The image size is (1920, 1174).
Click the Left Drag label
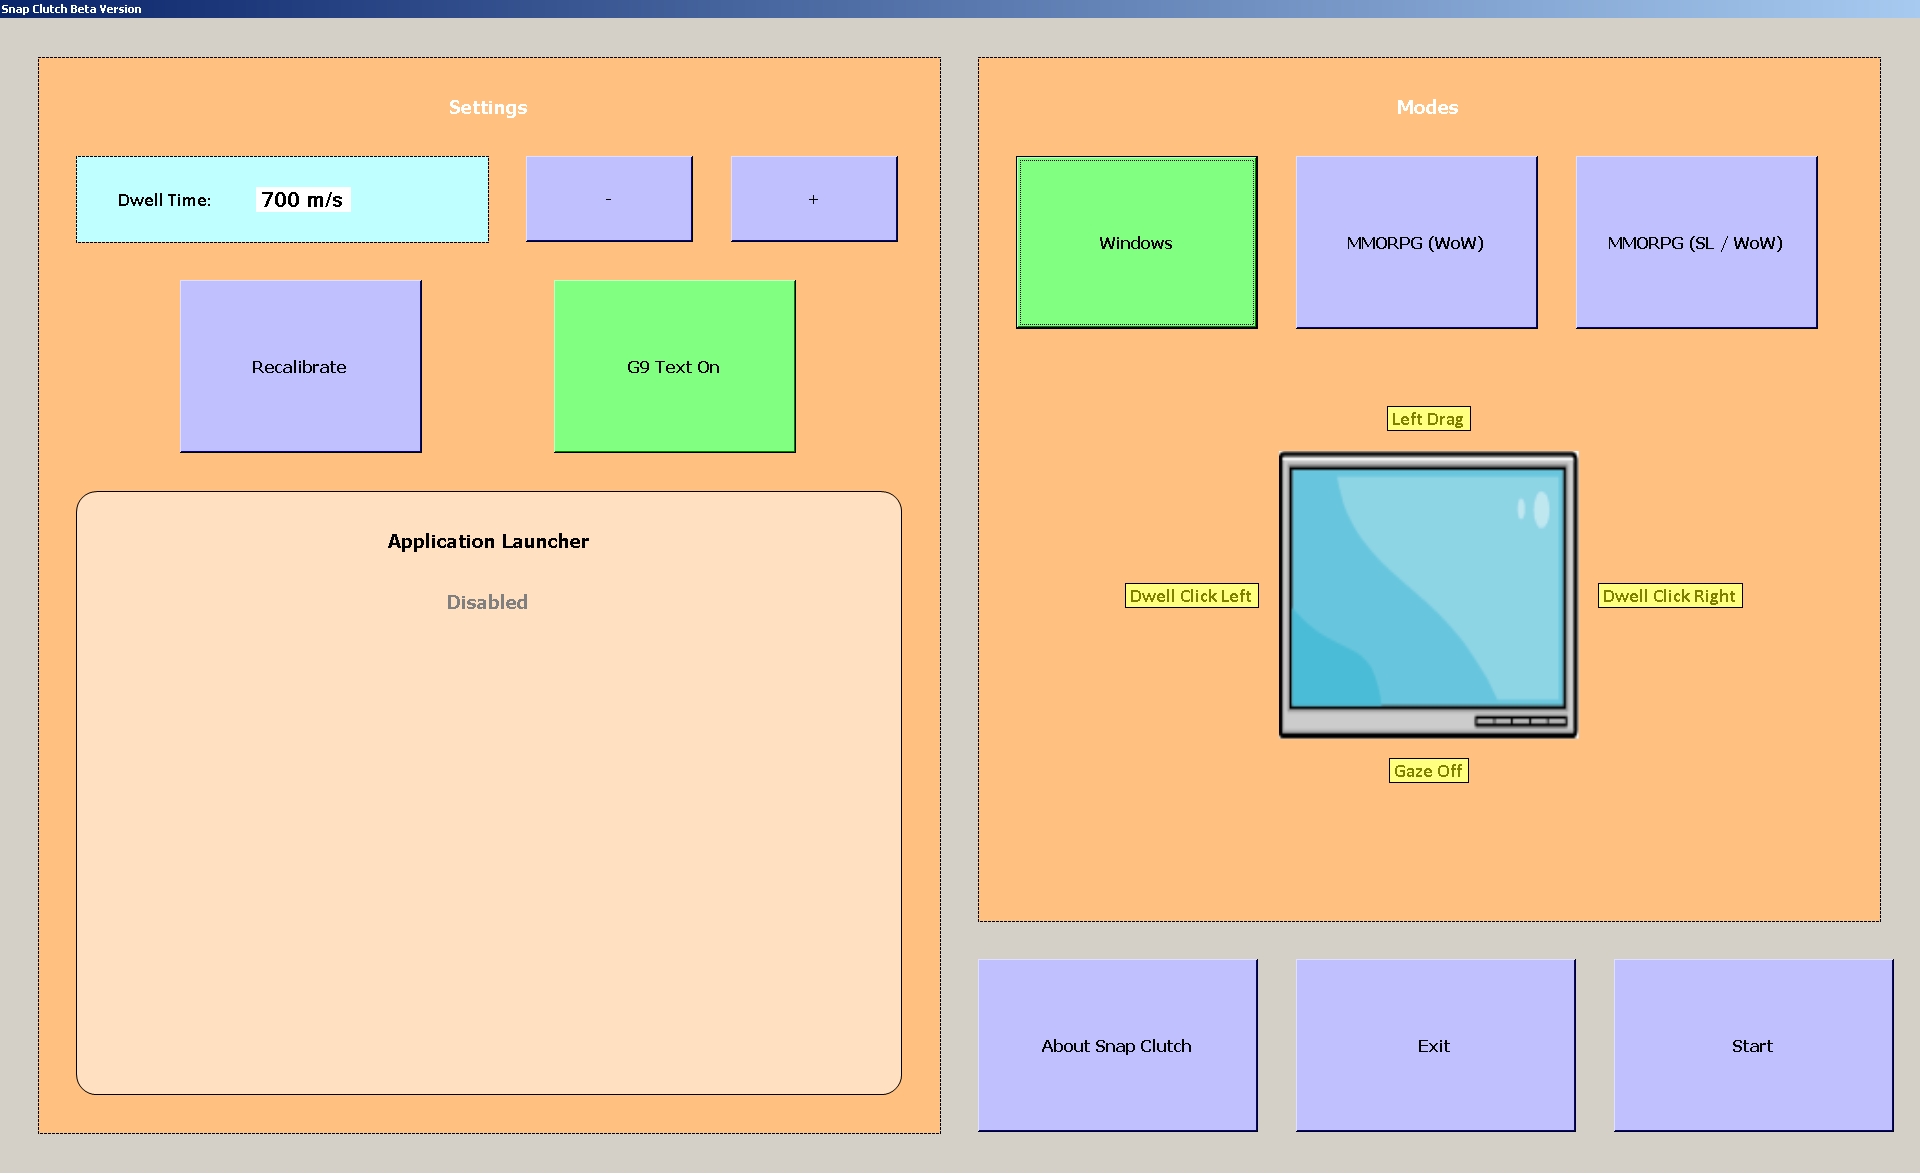(1428, 419)
